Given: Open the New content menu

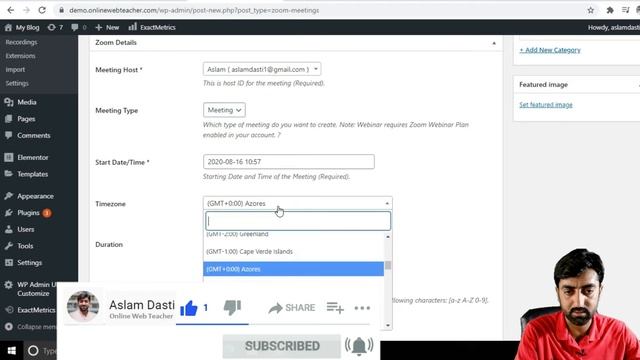Looking at the screenshot, I should [x=107, y=27].
